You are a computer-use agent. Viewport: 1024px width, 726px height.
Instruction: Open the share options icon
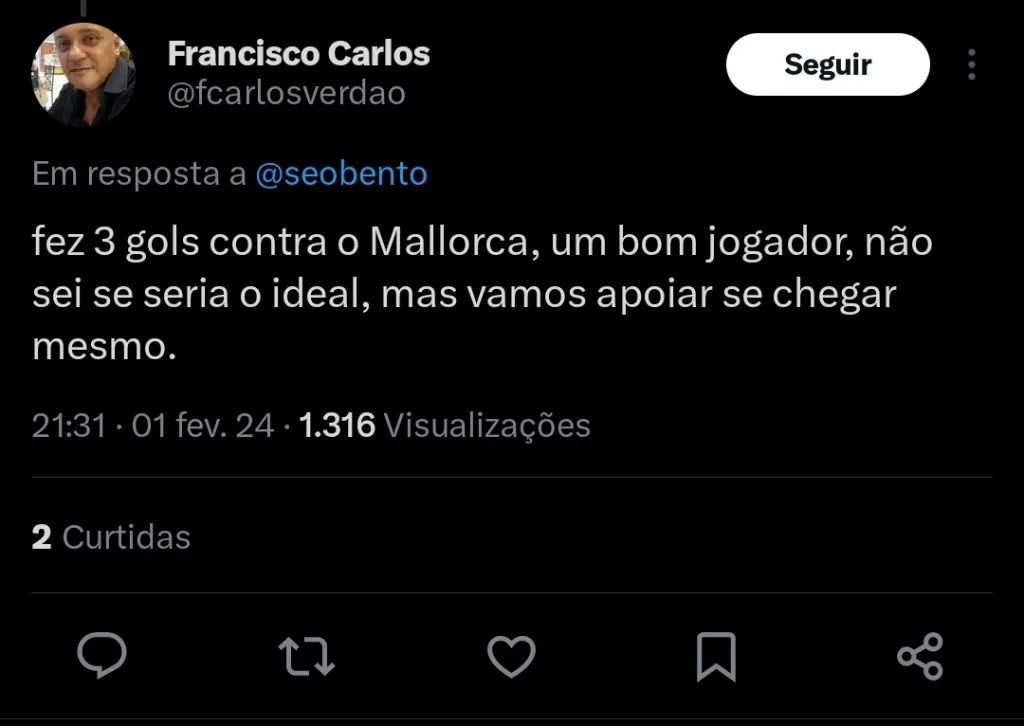920,657
